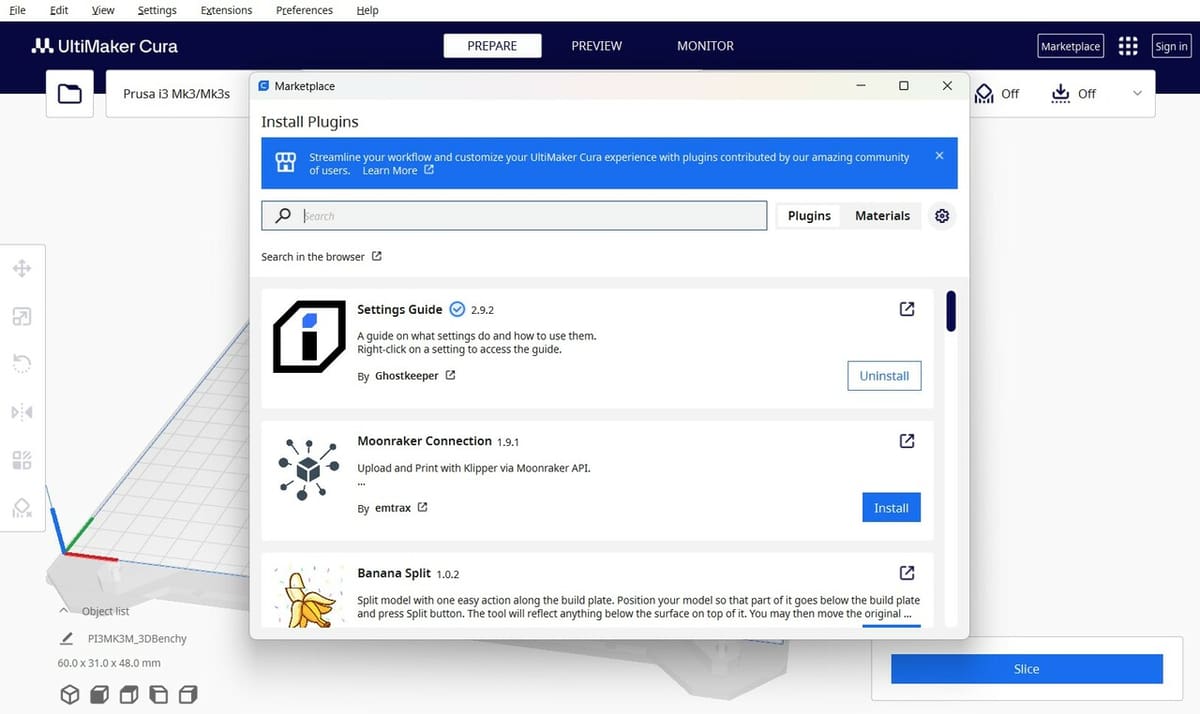
Task: Open the Preferences menu
Action: click(304, 10)
